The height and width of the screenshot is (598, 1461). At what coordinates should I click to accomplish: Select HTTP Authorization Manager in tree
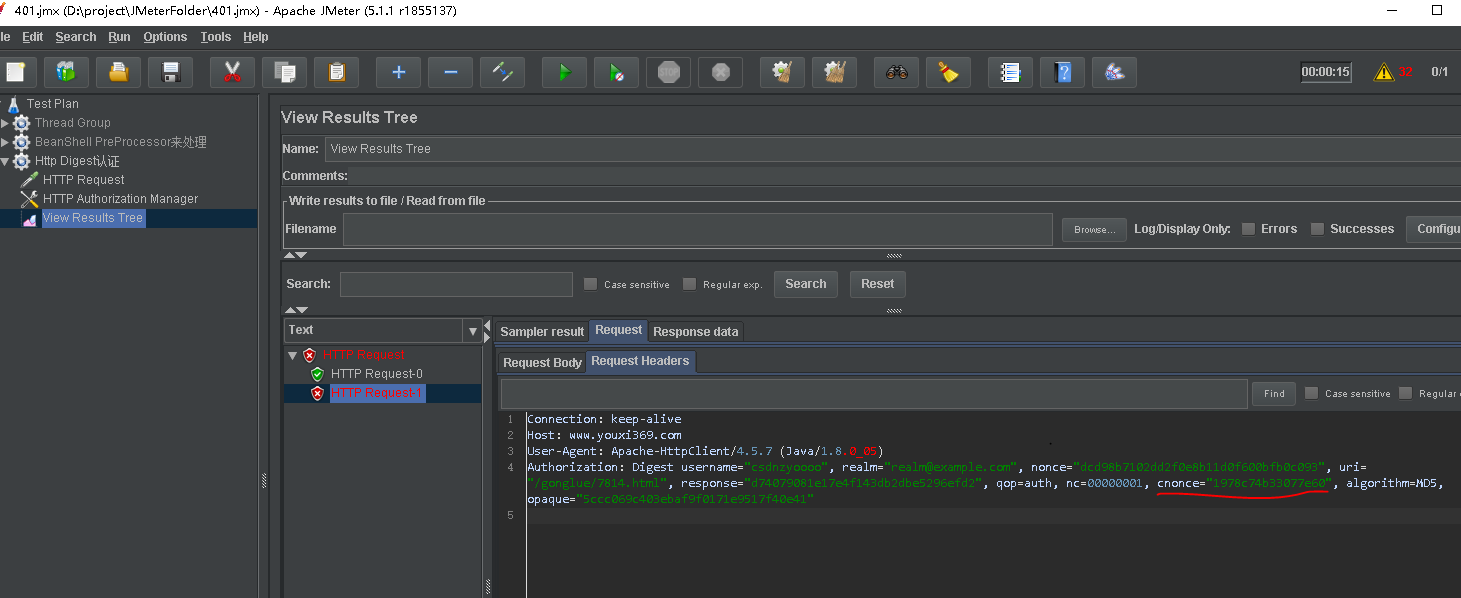(x=120, y=199)
